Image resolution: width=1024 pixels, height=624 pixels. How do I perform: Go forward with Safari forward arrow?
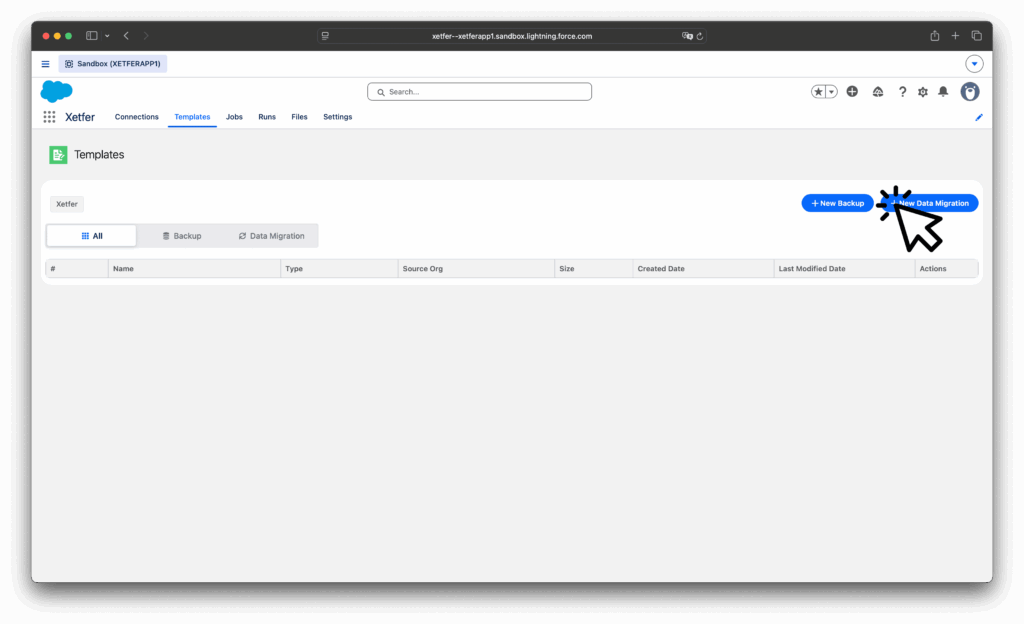tap(146, 36)
